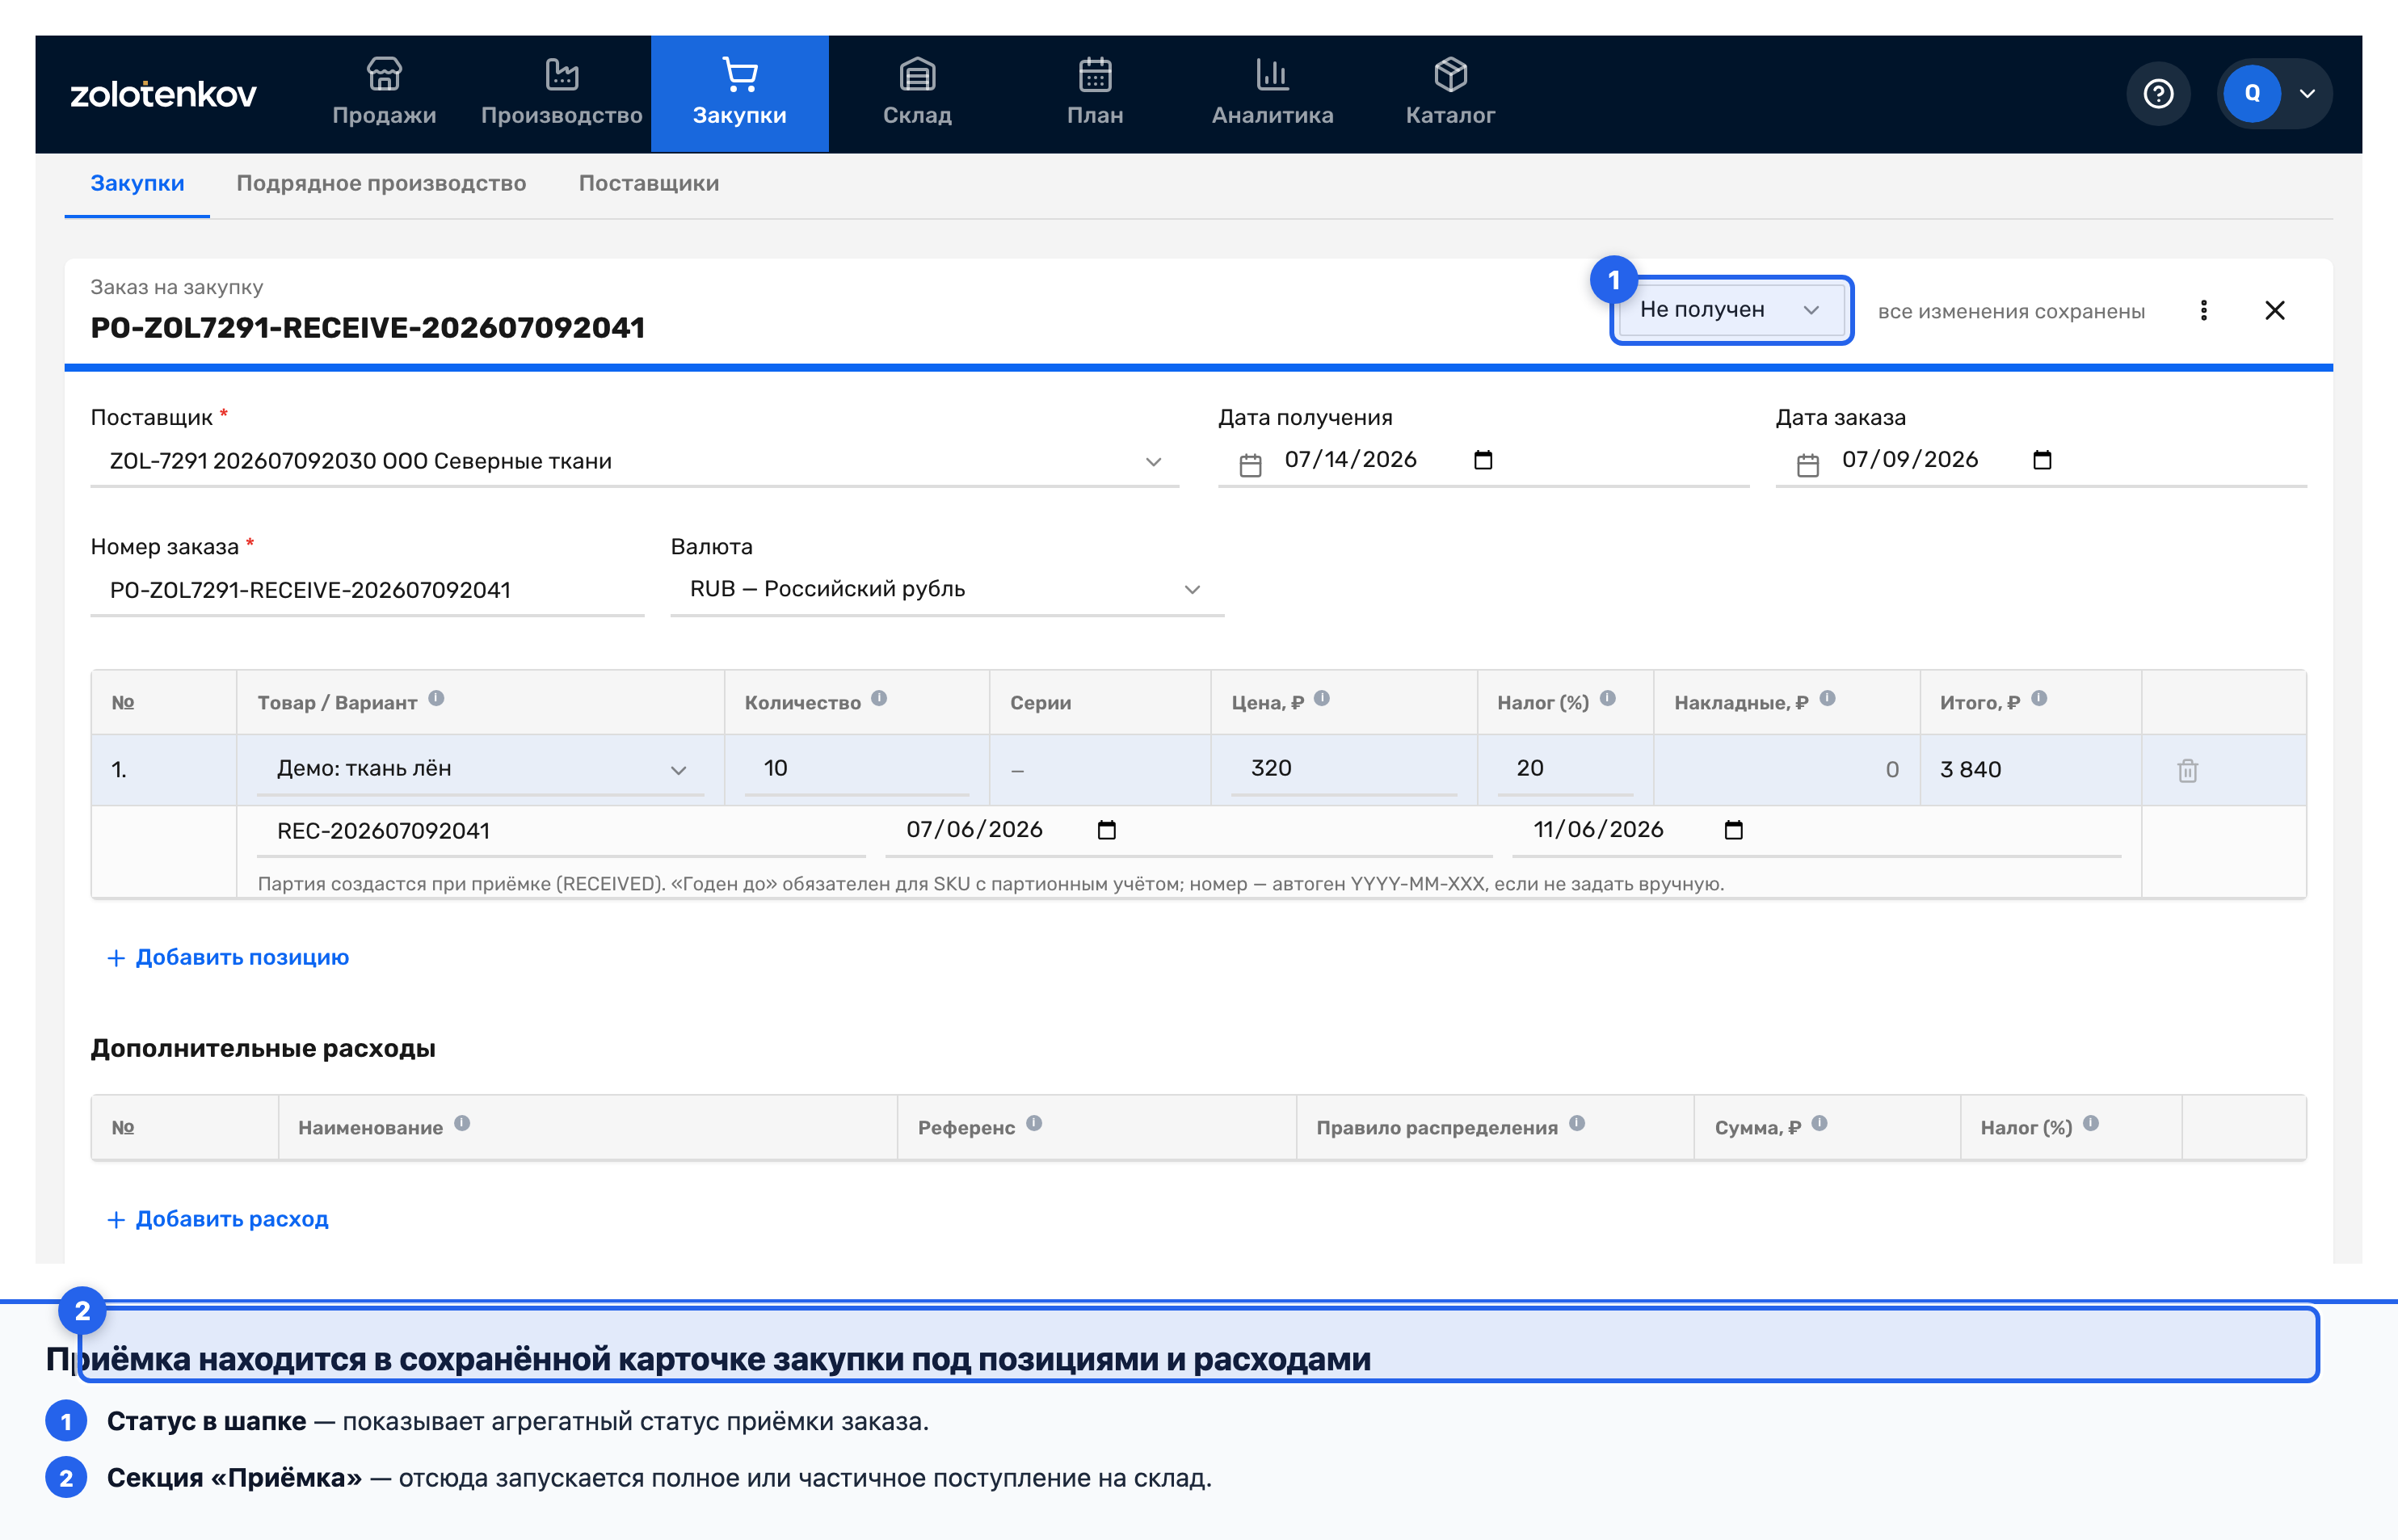Go to the Склад warehouse icon
Image resolution: width=2398 pixels, height=1540 pixels.
pyautogui.click(x=917, y=74)
